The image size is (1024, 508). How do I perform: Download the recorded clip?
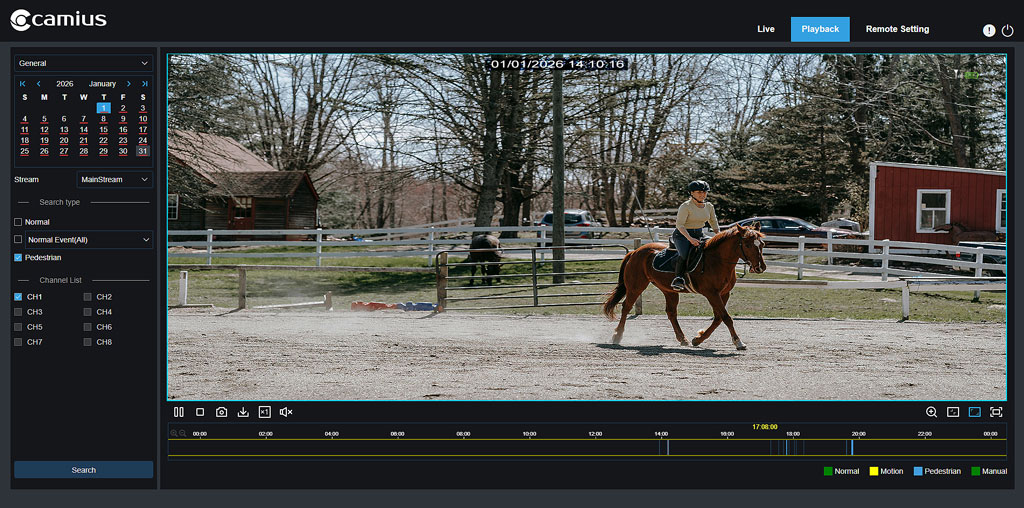click(x=243, y=412)
